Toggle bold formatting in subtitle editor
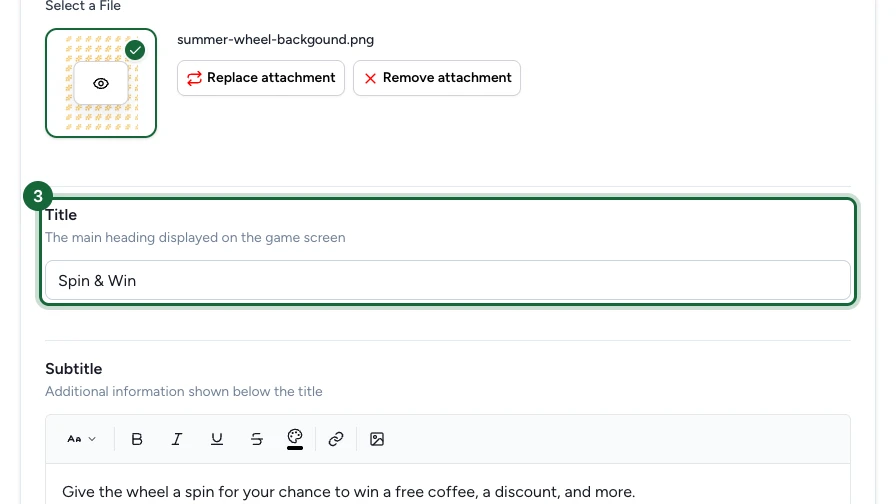The height and width of the screenshot is (504, 896). tap(137, 439)
